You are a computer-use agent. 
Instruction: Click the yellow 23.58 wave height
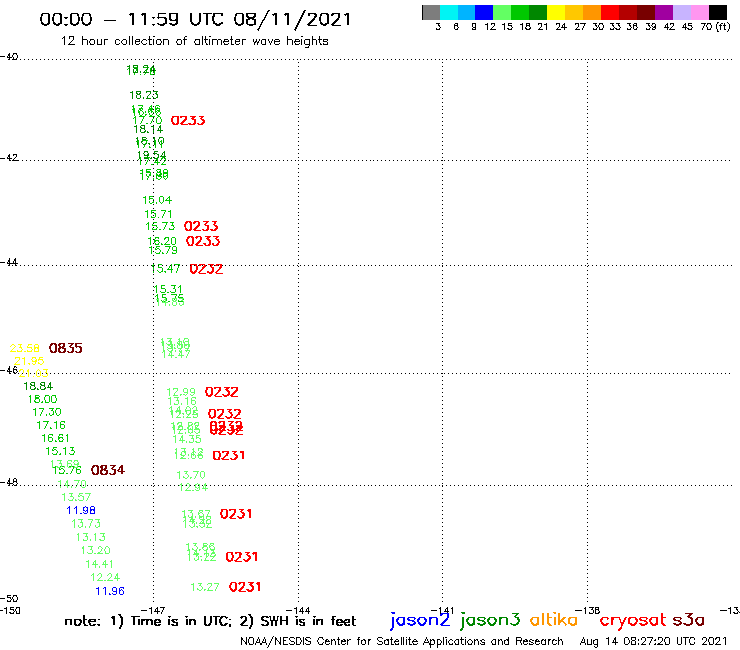(x=25, y=348)
